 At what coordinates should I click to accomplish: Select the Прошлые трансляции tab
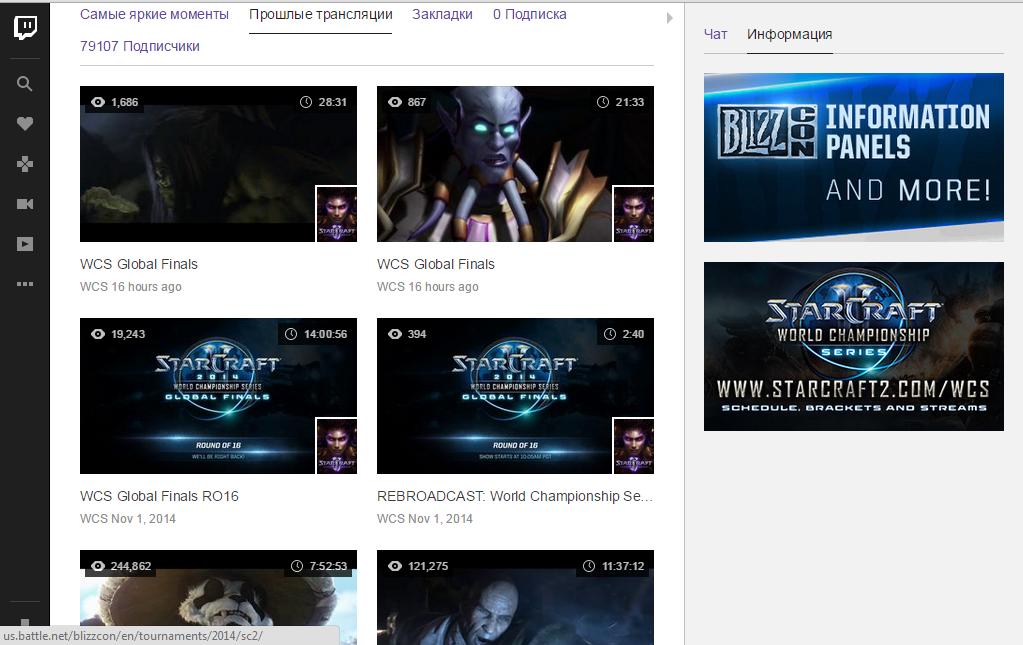click(320, 14)
